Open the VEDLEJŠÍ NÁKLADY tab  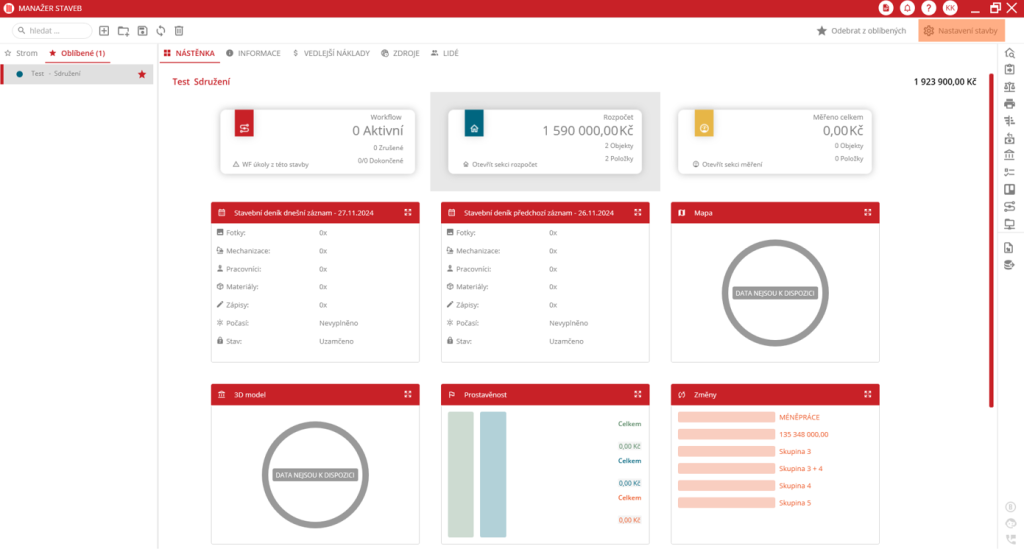tap(330, 53)
